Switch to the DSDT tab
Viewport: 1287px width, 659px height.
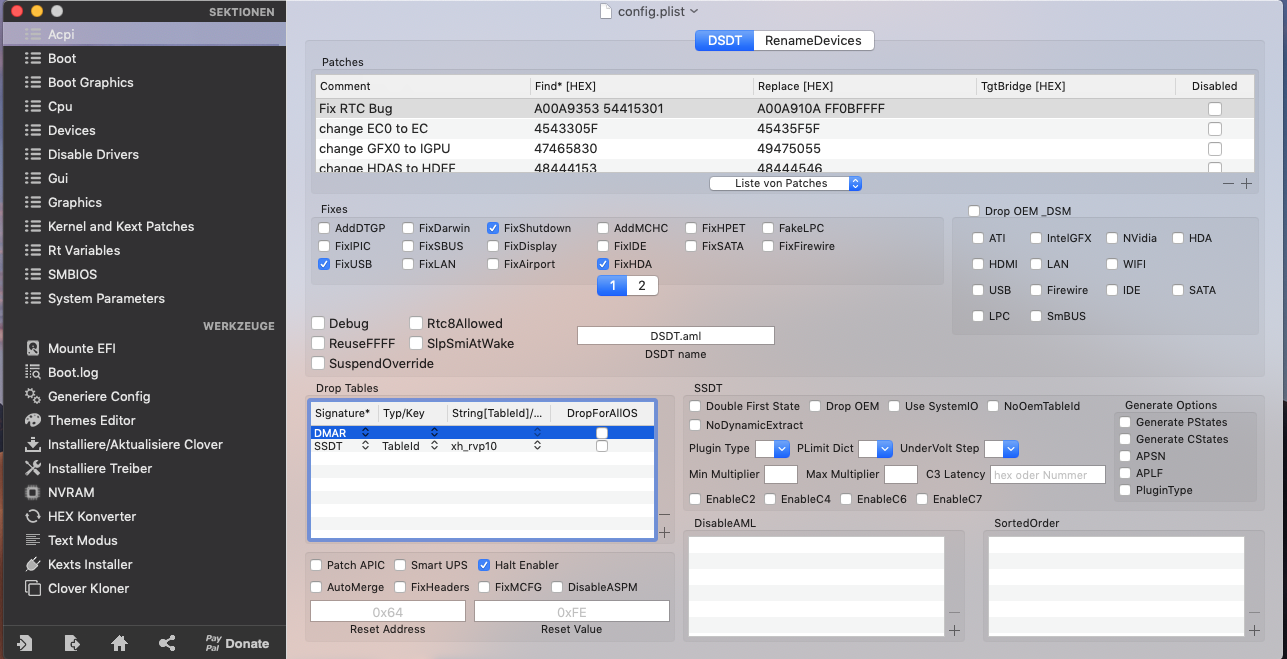coord(724,40)
